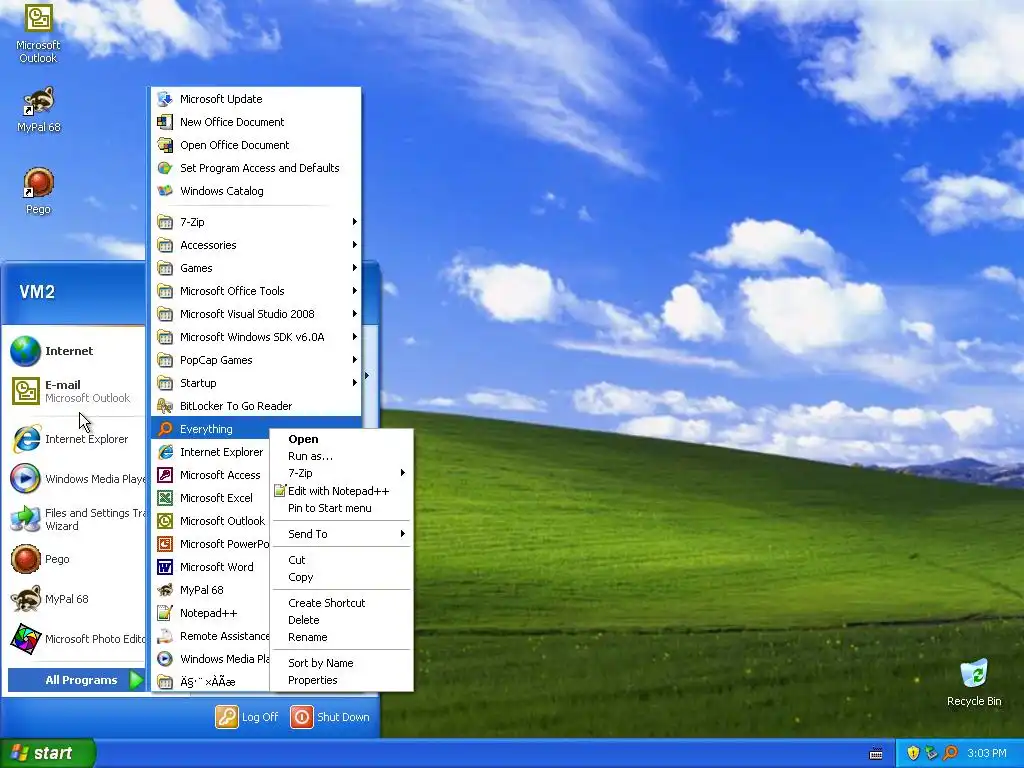Expand the Microsoft Windows SDK v6.0A folder
The height and width of the screenshot is (768, 1024).
tap(256, 337)
